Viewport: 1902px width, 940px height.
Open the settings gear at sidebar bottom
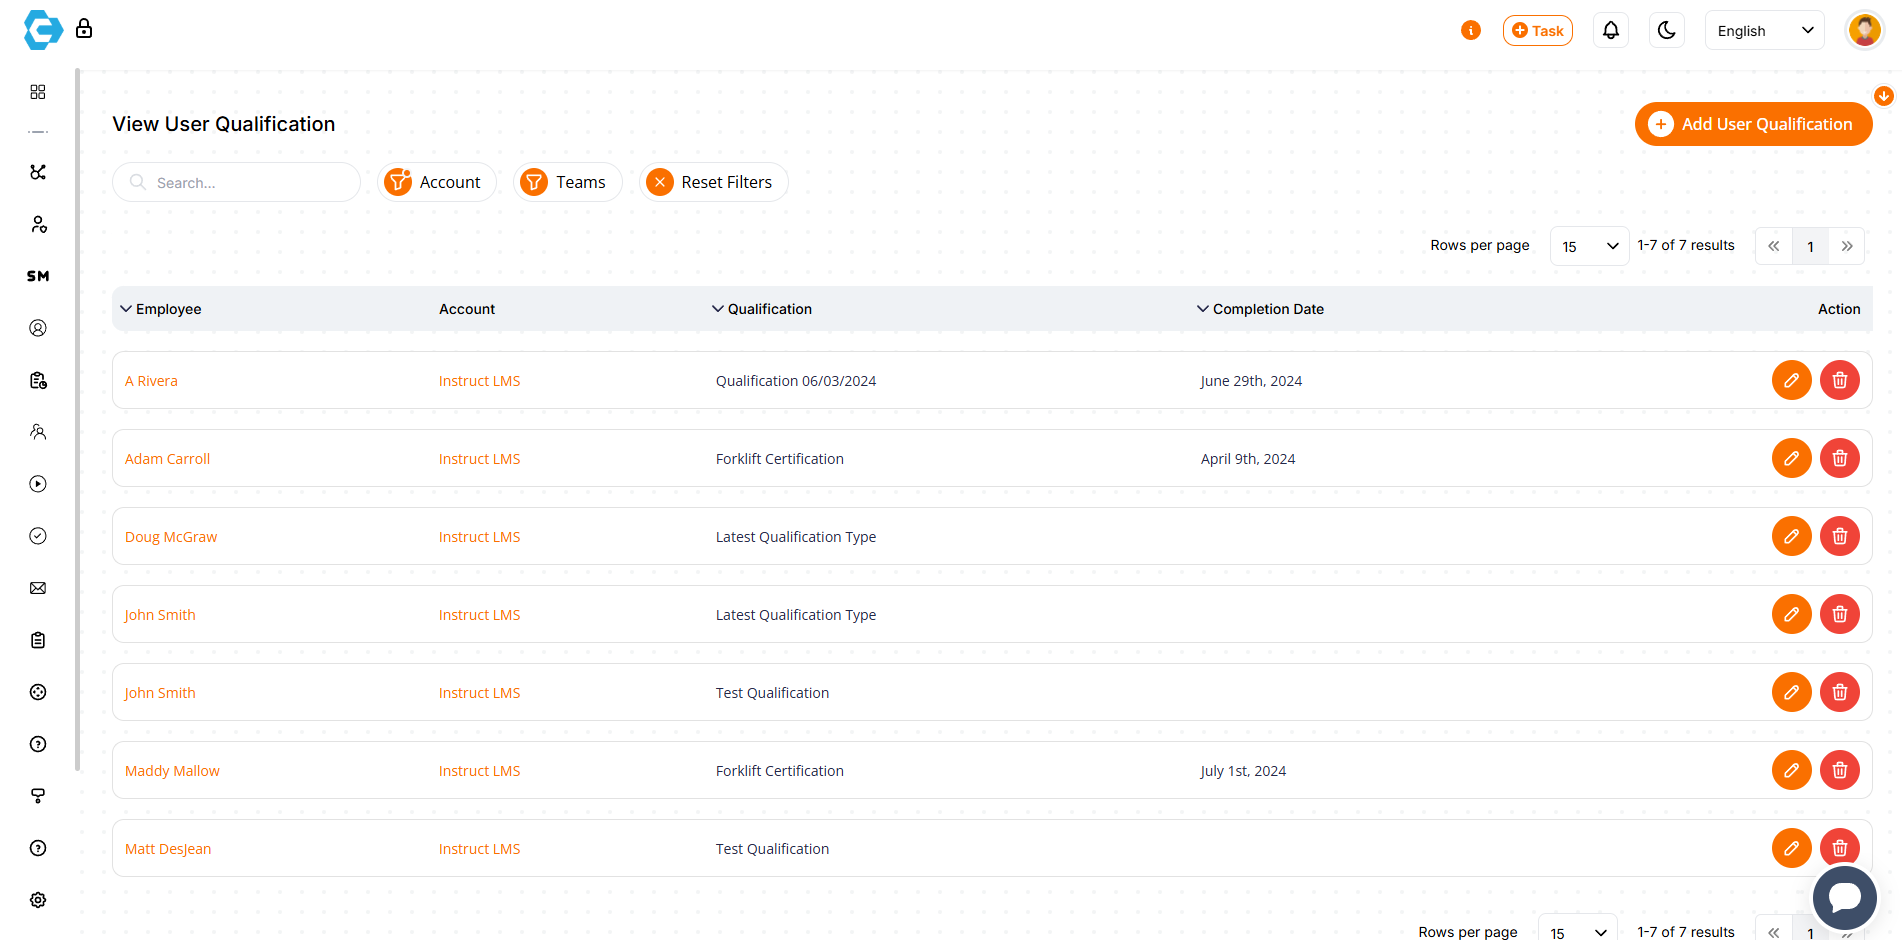(38, 900)
